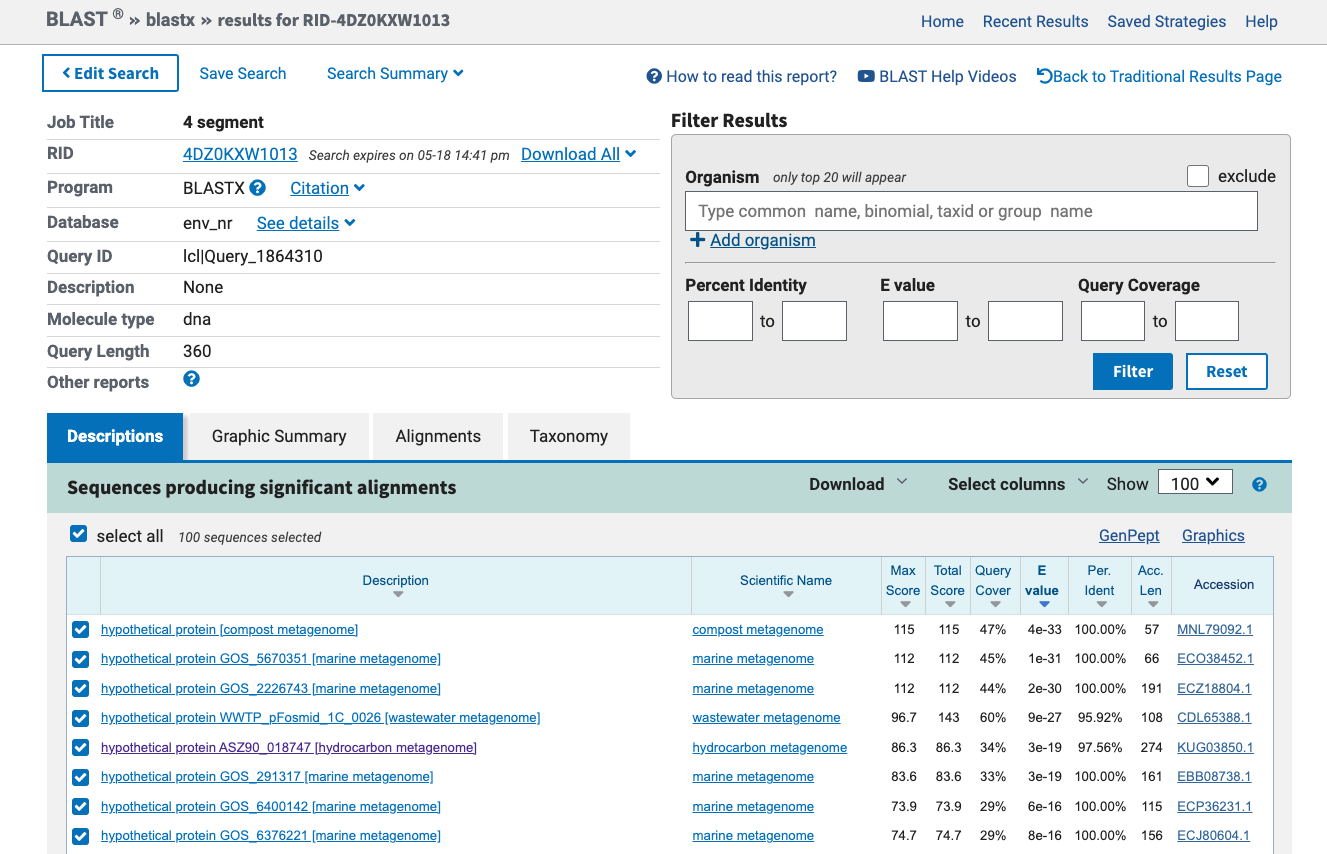Screen dimensions: 1327x854
Task: Uncheck the GOS_5670351 row checkbox
Action: (81, 659)
